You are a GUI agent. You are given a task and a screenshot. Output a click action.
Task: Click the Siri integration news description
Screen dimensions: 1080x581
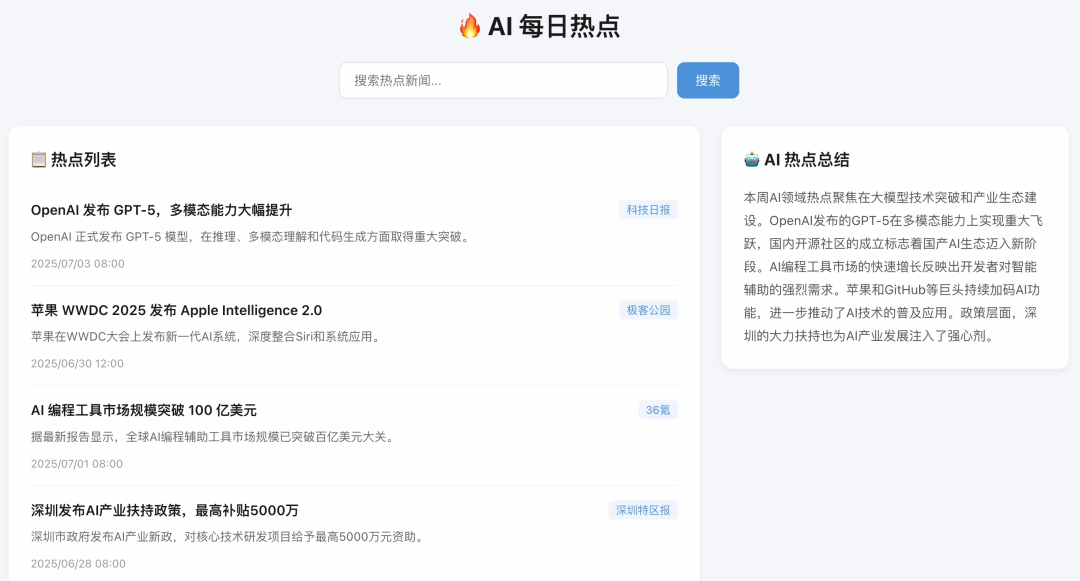tap(207, 337)
